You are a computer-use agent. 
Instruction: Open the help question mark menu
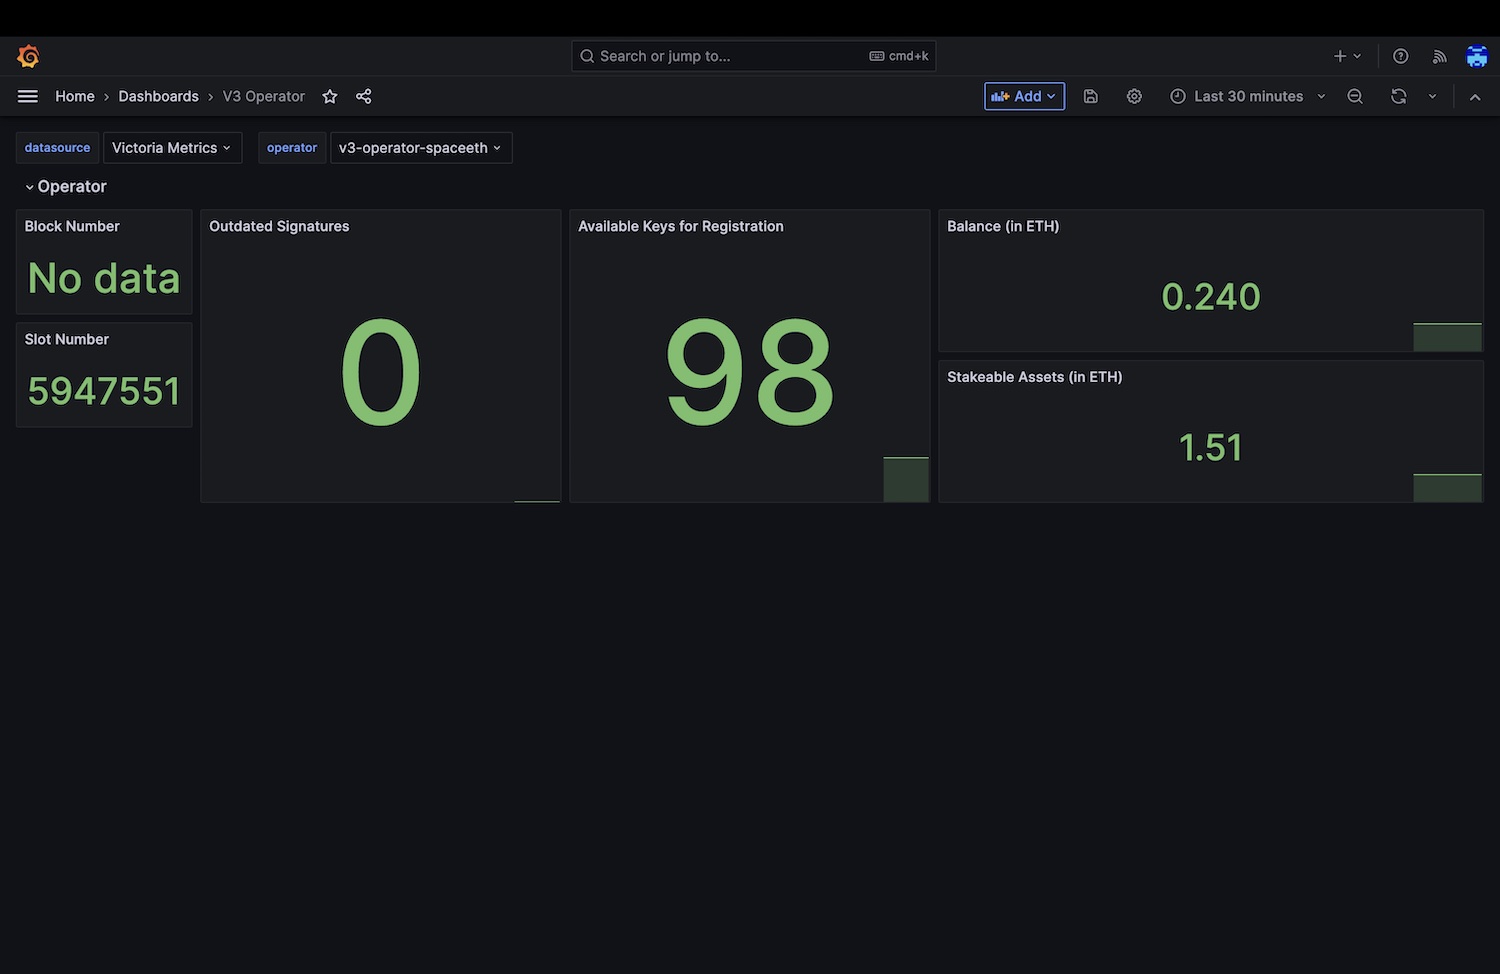coord(1401,56)
